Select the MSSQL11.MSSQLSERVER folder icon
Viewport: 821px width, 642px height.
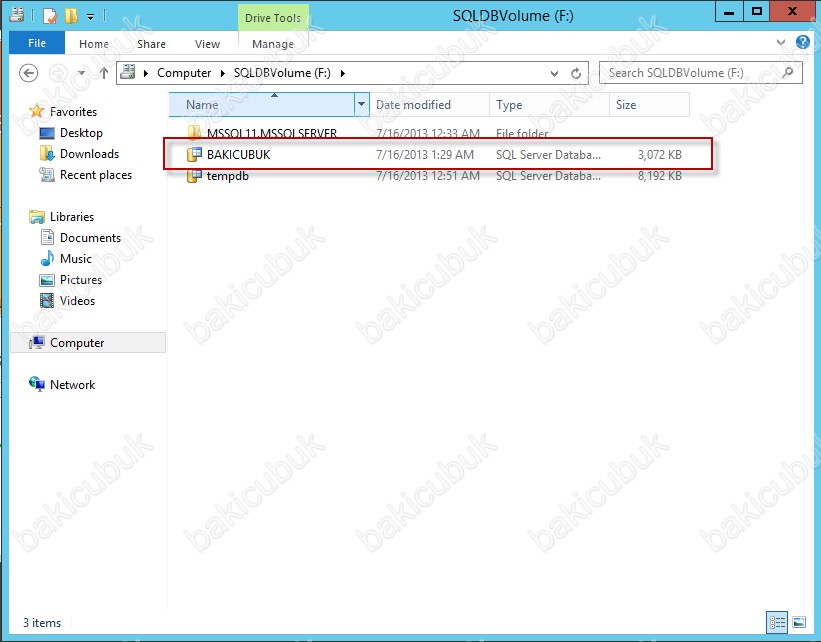tap(194, 132)
